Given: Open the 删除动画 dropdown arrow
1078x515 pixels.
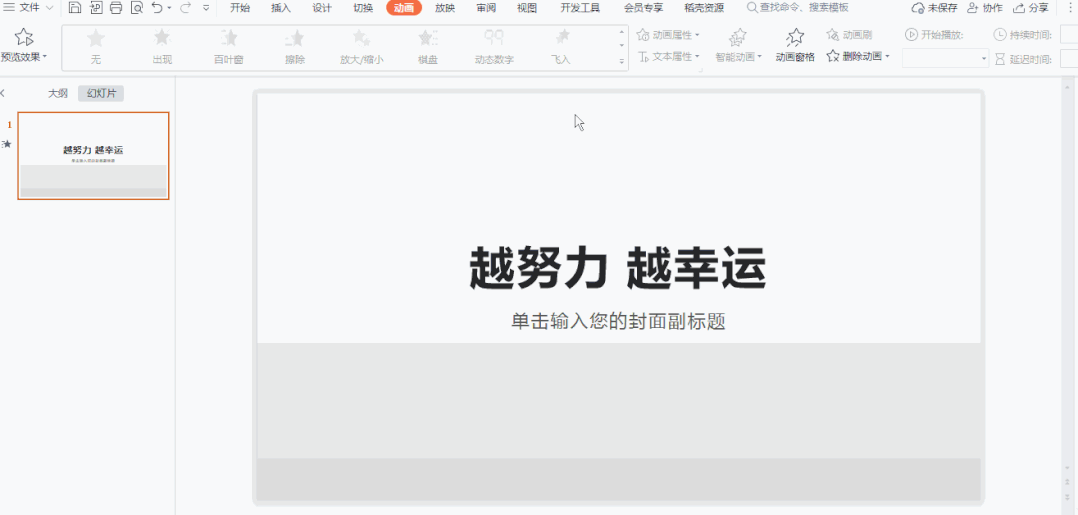Looking at the screenshot, I should point(888,56).
